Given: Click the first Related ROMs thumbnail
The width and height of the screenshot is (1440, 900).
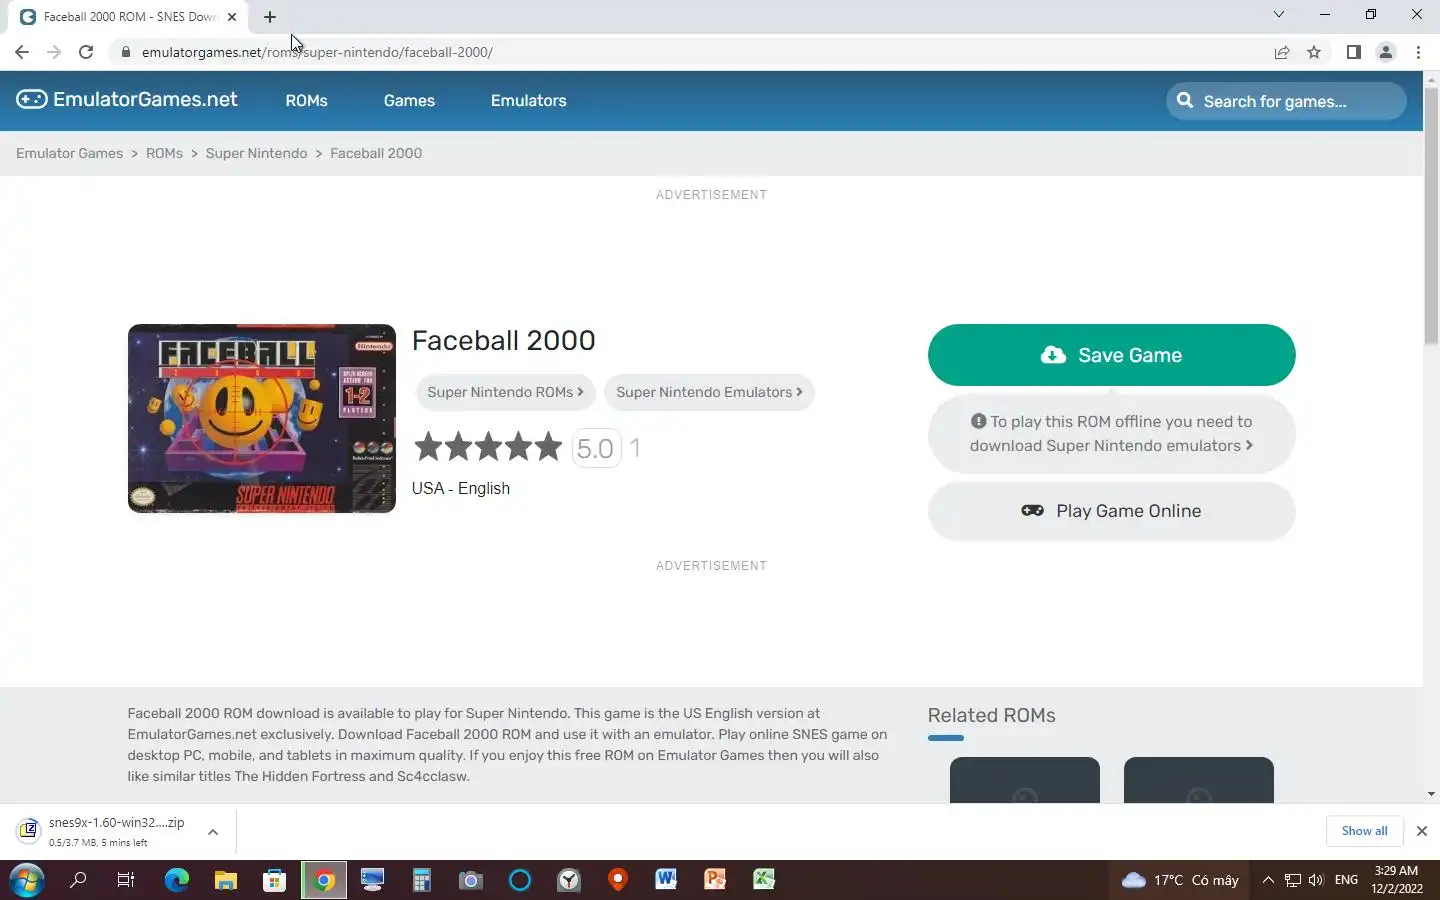Looking at the screenshot, I should pos(1024,780).
